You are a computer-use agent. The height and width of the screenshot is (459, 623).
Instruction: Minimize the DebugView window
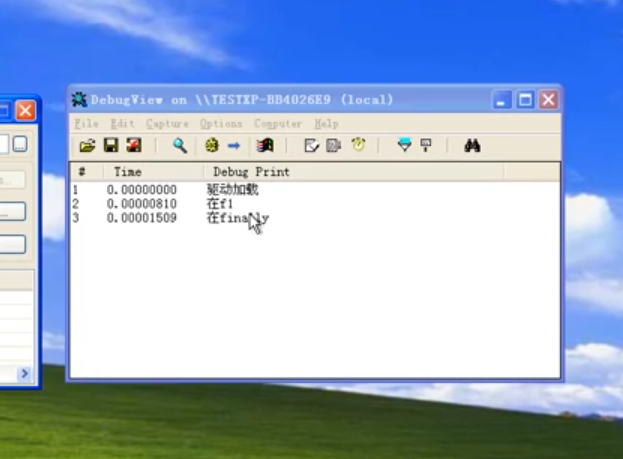point(502,99)
